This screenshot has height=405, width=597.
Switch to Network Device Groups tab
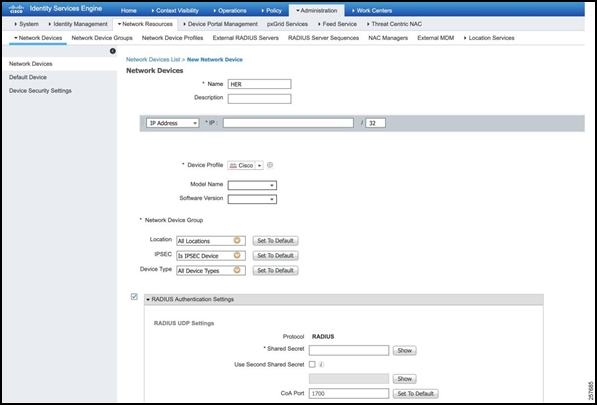coord(102,38)
